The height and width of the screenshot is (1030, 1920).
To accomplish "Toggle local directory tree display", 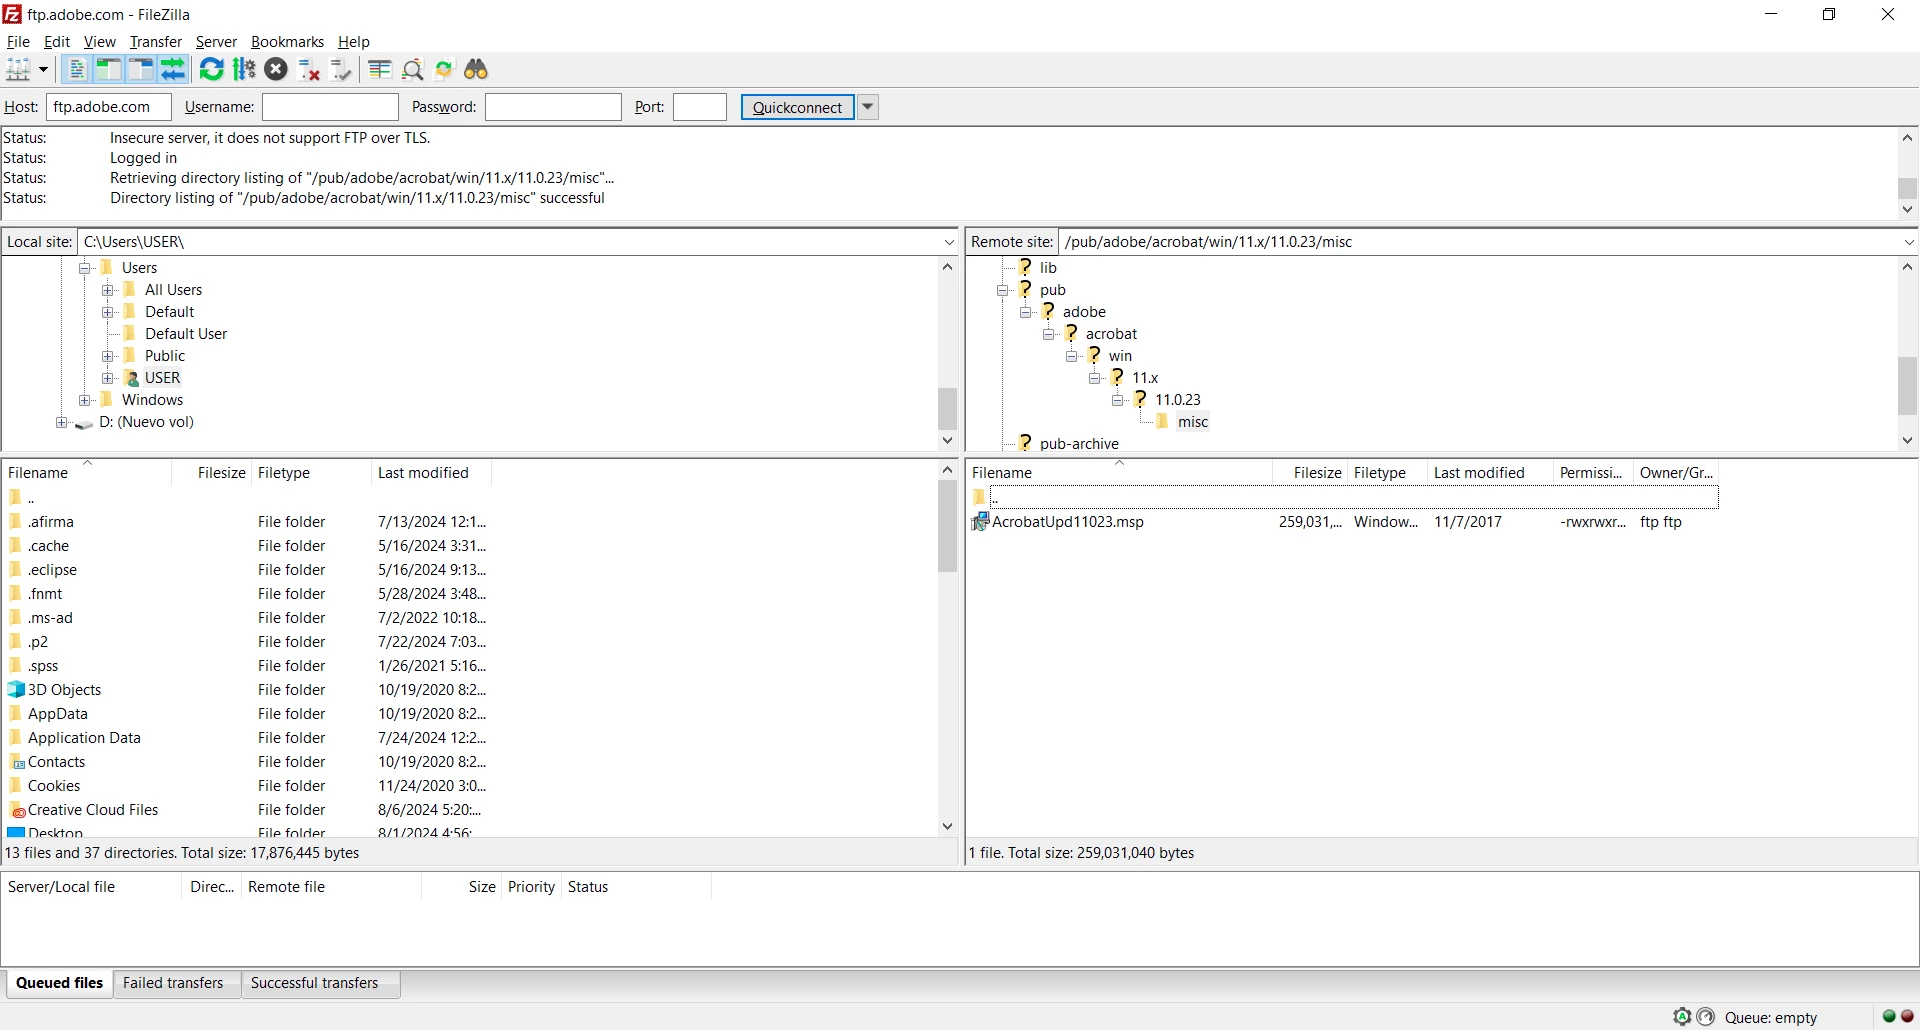I will [x=109, y=69].
